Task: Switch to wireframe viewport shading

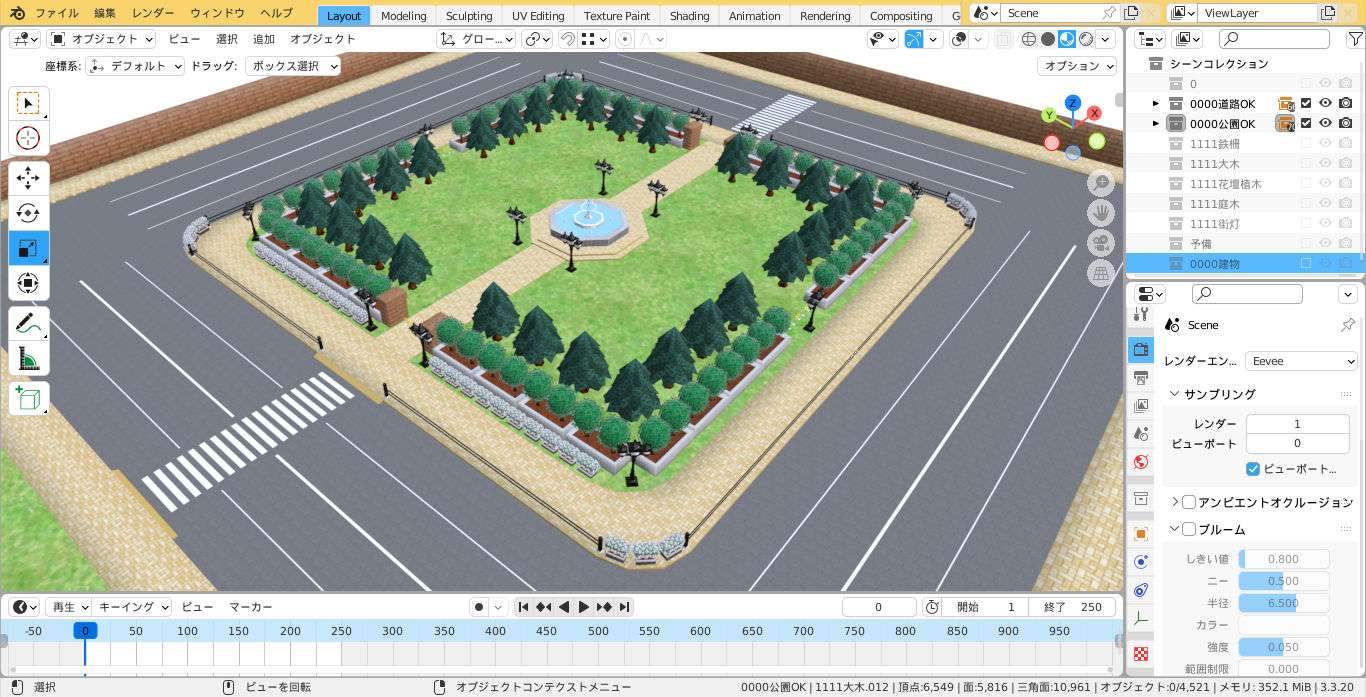Action: 1029,39
